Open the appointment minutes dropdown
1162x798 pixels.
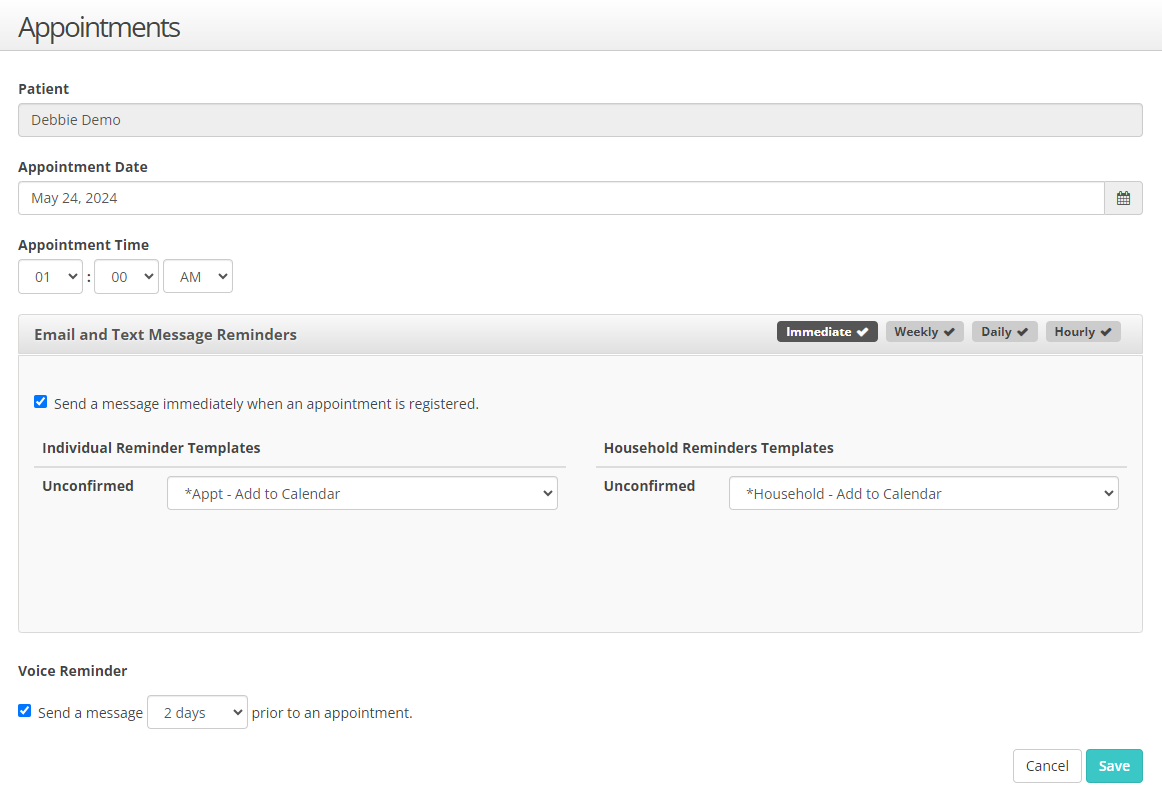(127, 276)
